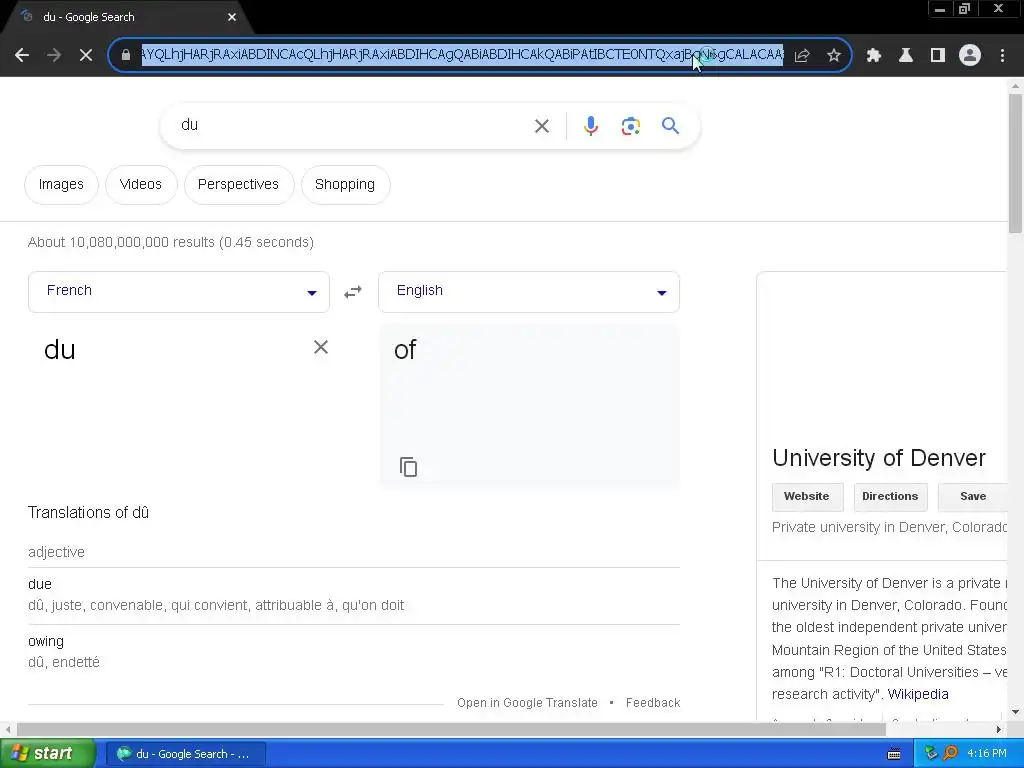Click the horizontal scrollbar thumb
The image size is (1024, 768).
[451, 729]
